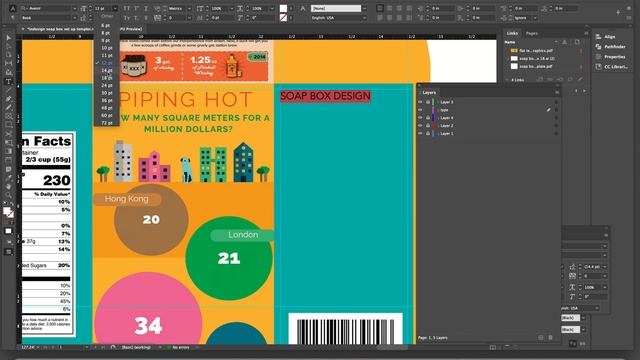Select the Zoom tool
640x360 pixels.
(9, 195)
